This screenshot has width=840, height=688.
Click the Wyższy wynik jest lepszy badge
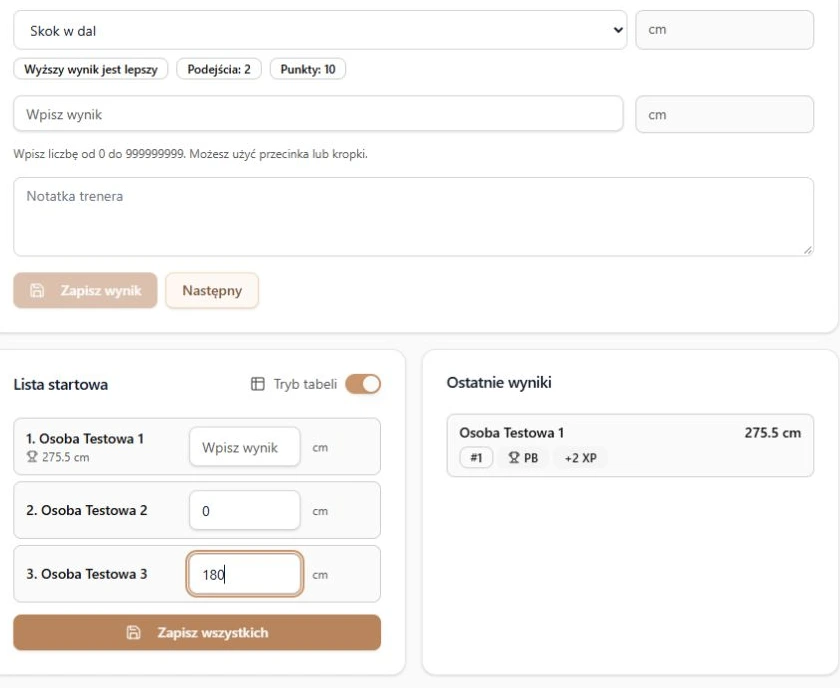(x=91, y=69)
